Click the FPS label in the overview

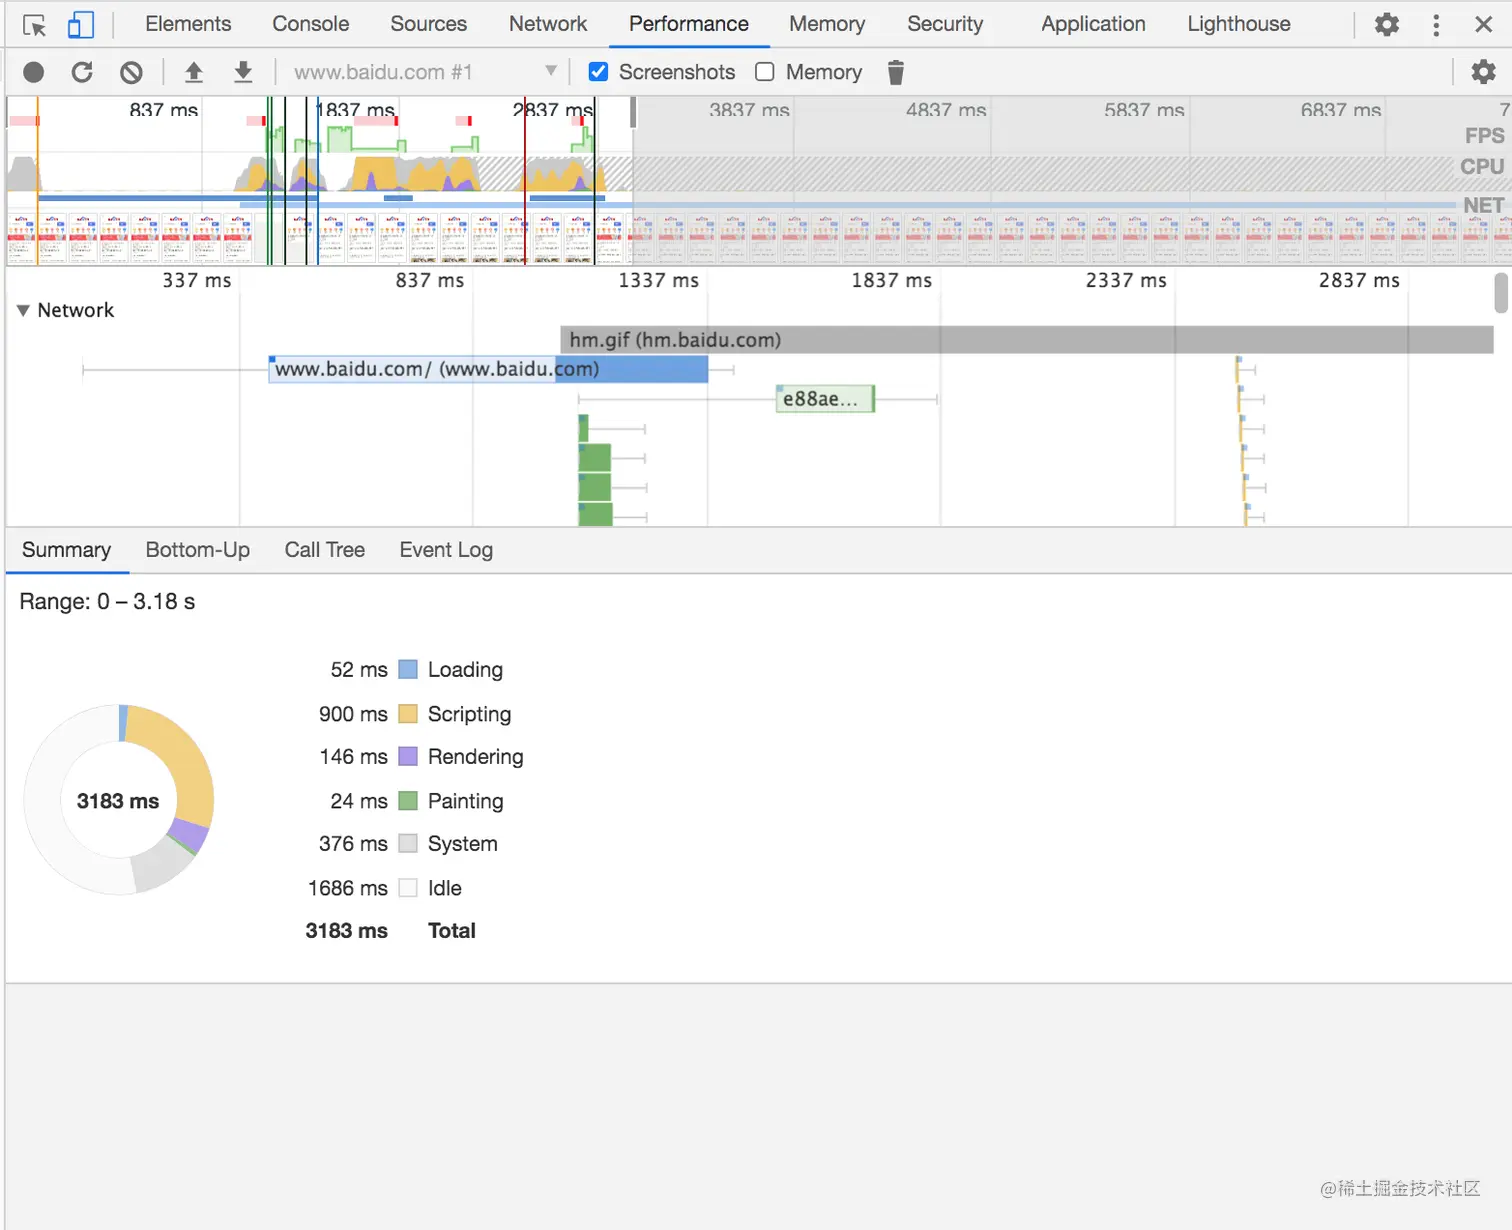pyautogui.click(x=1484, y=136)
